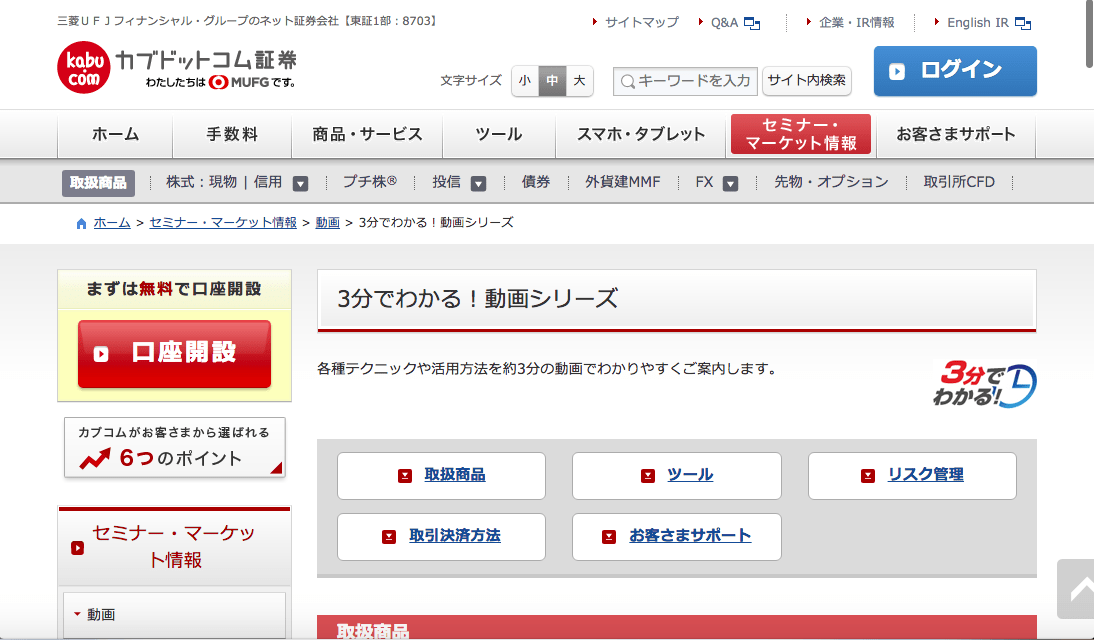Set font size to 大
This screenshot has height=640, width=1094.
[x=579, y=81]
